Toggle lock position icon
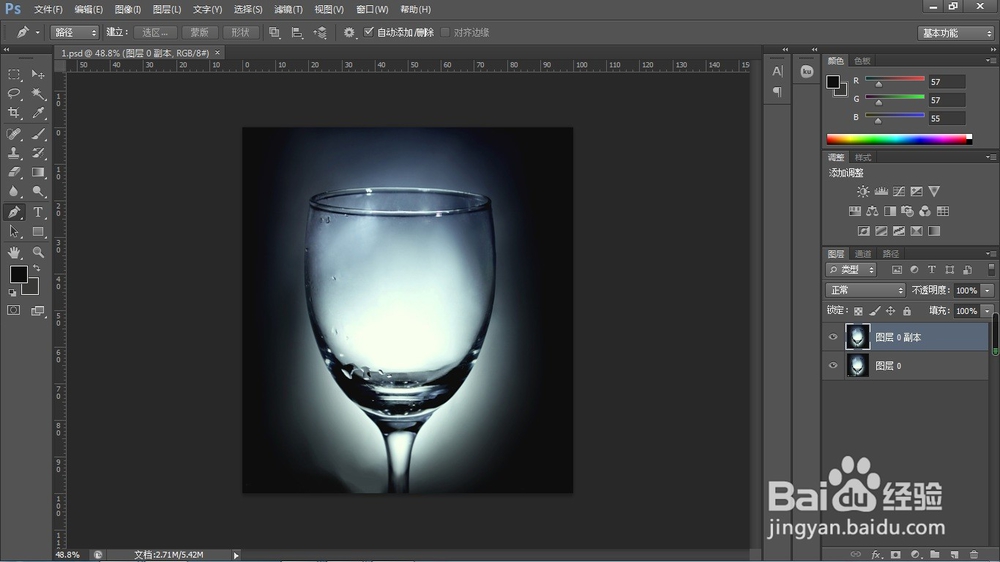The image size is (1000, 562). (890, 311)
